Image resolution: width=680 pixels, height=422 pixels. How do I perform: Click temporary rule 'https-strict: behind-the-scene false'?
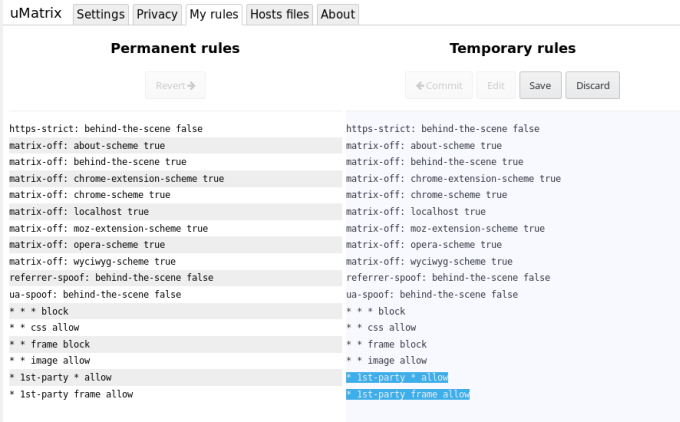pos(443,129)
